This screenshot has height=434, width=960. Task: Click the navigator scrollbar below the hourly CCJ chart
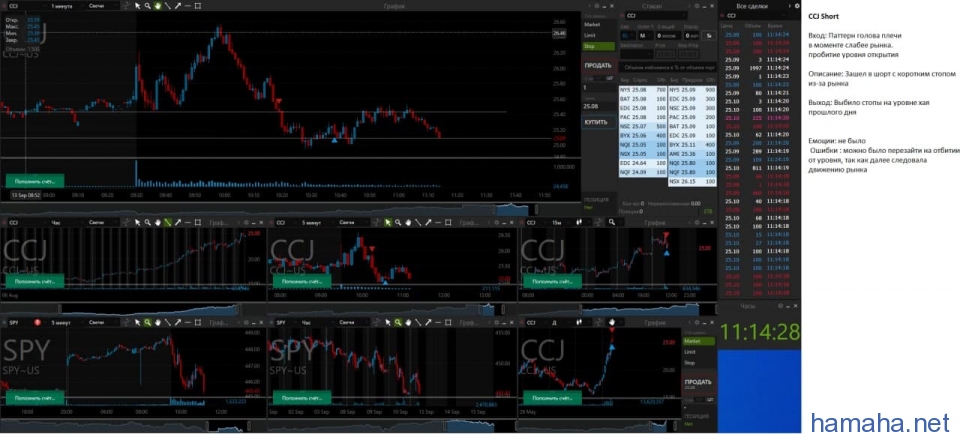click(x=133, y=309)
